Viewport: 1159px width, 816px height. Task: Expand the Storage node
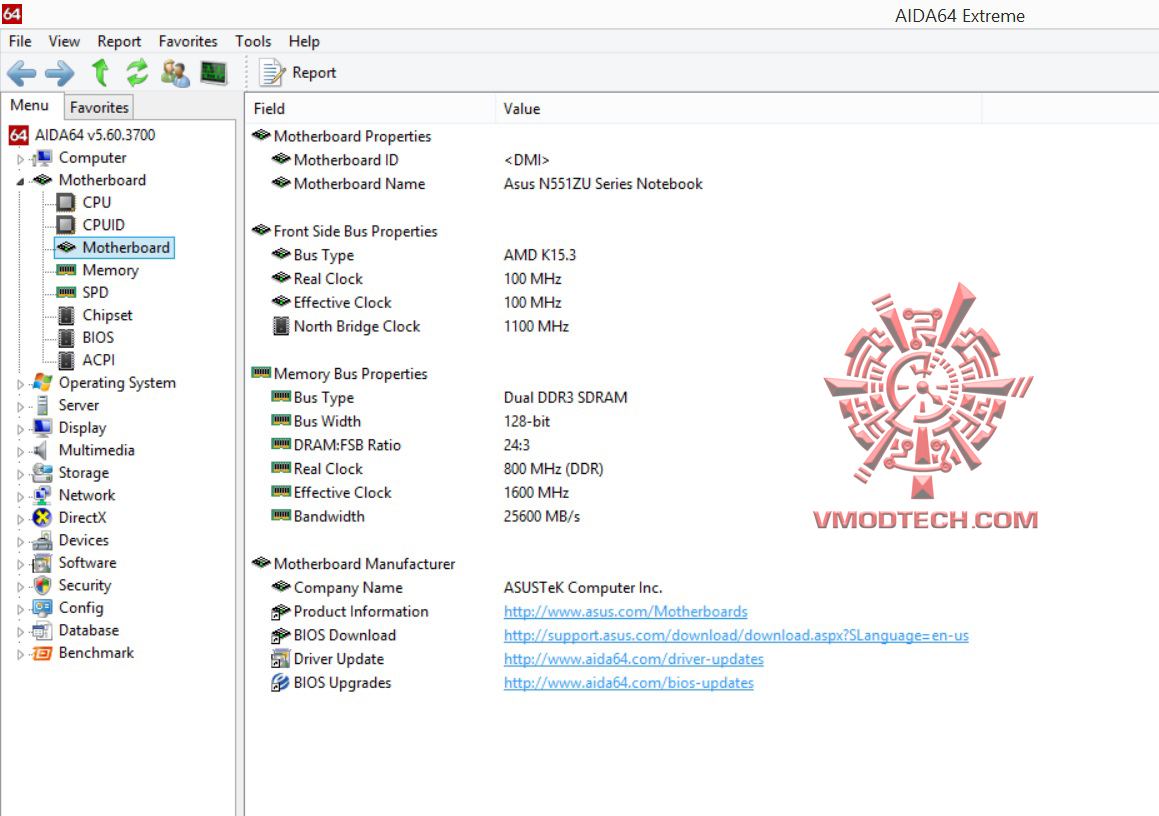click(x=20, y=474)
